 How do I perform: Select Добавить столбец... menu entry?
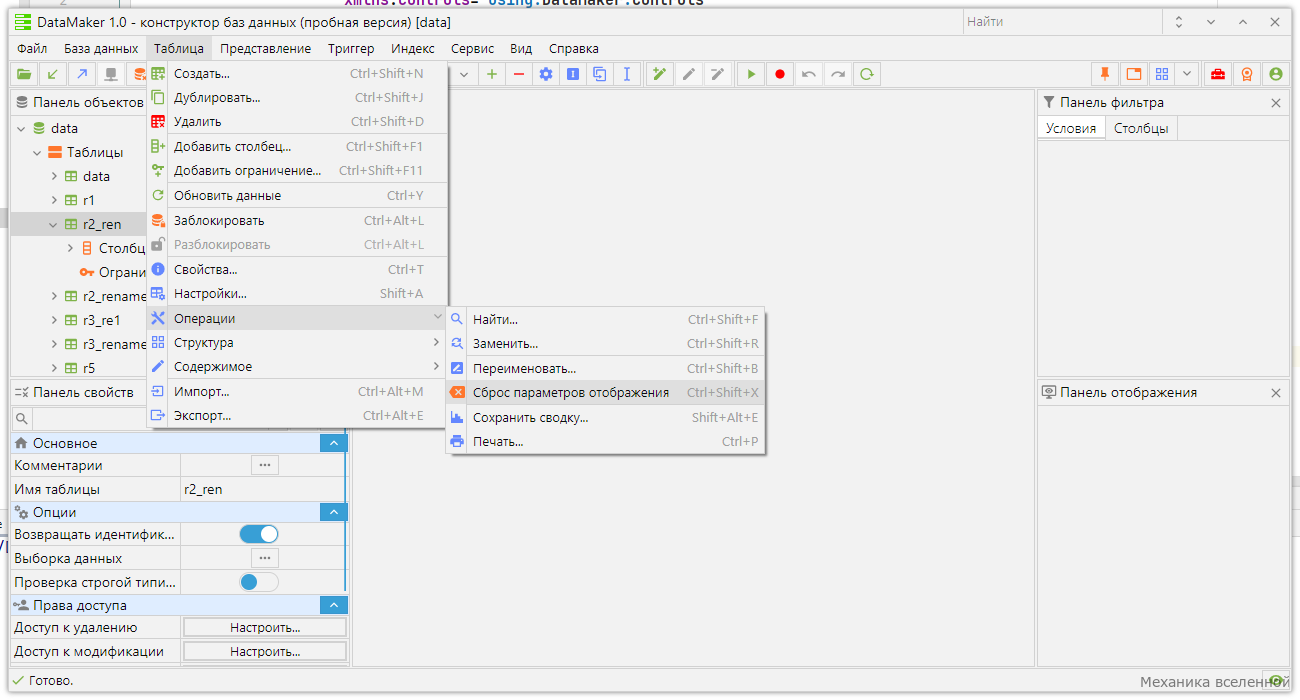(x=297, y=146)
